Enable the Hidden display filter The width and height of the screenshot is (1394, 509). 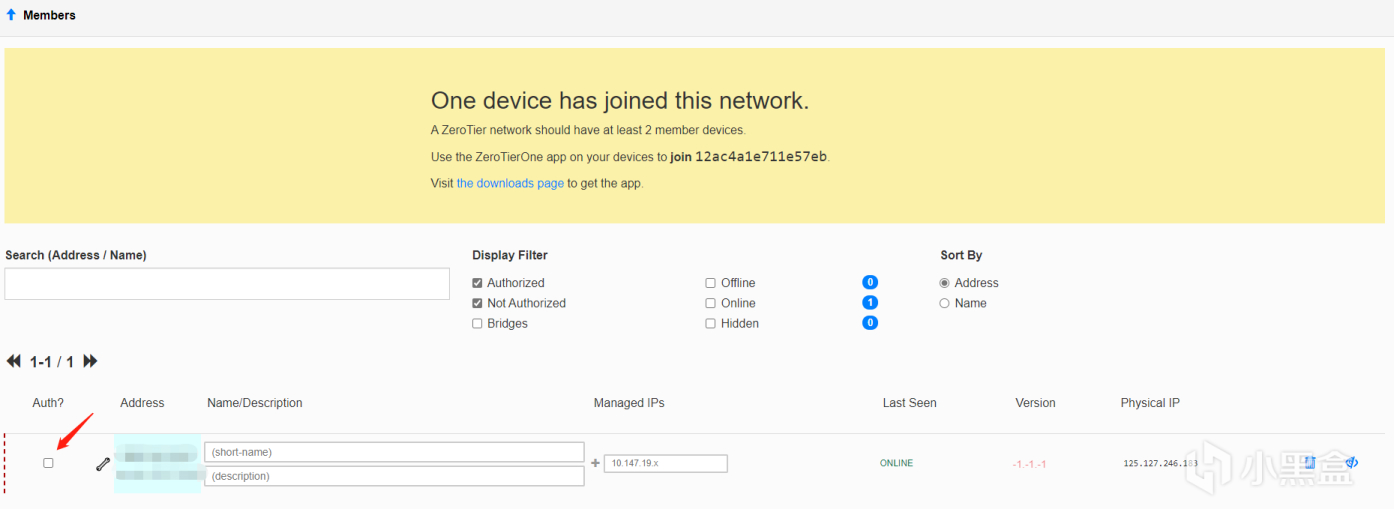coord(710,324)
